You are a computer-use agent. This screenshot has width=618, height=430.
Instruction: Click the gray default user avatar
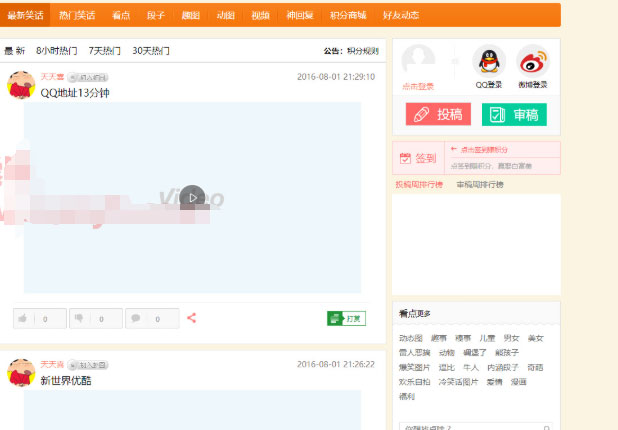418,61
